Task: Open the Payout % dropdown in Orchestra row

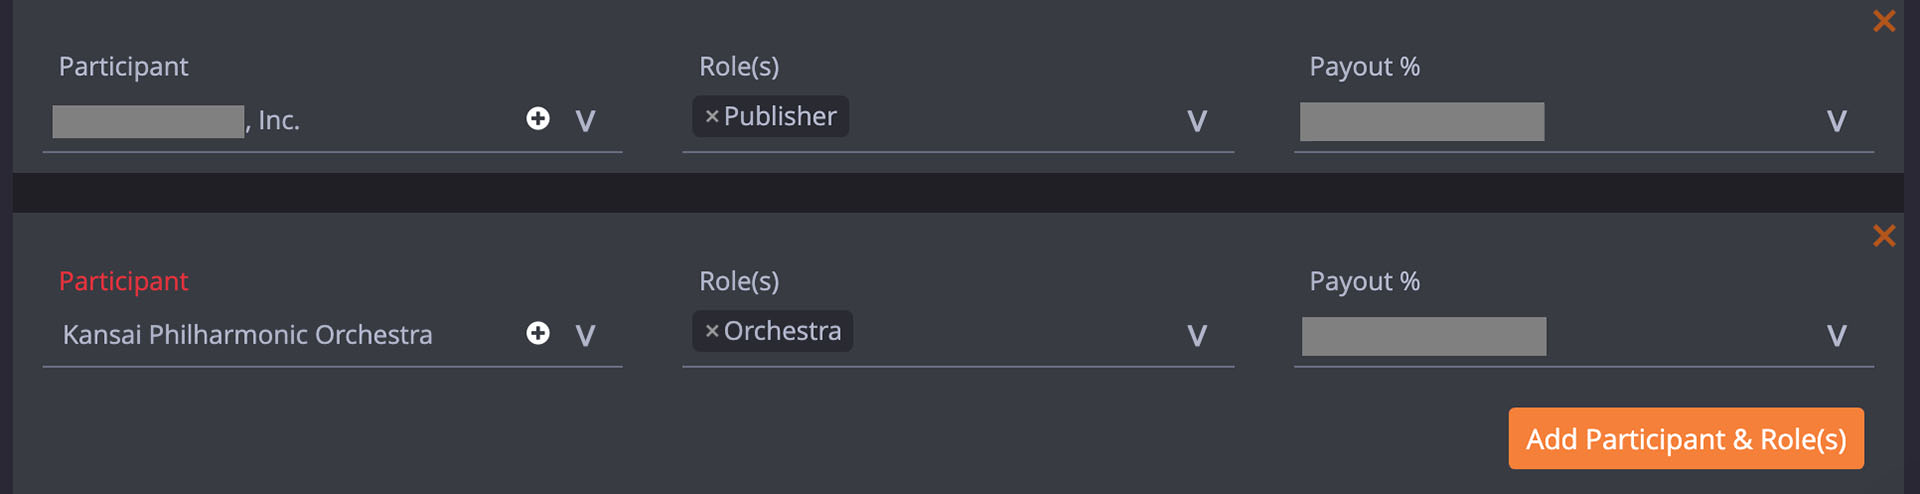Action: tap(1836, 335)
